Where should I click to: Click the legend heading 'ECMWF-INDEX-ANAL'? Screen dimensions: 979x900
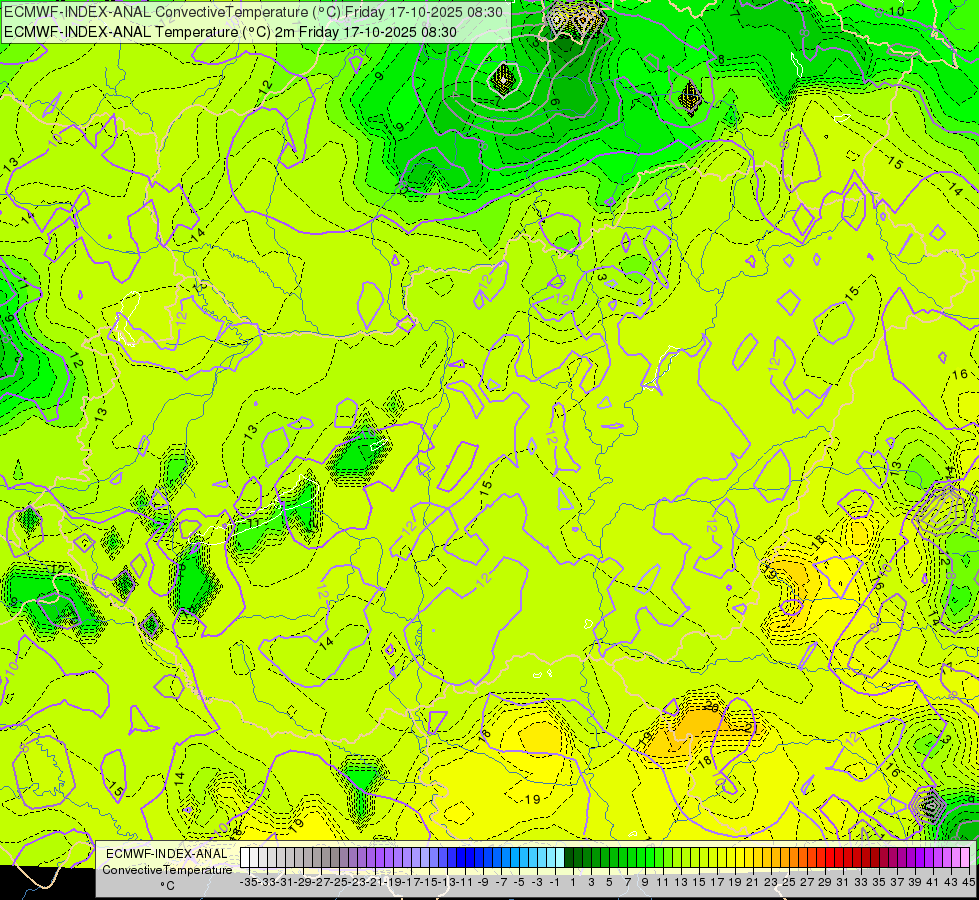point(167,854)
